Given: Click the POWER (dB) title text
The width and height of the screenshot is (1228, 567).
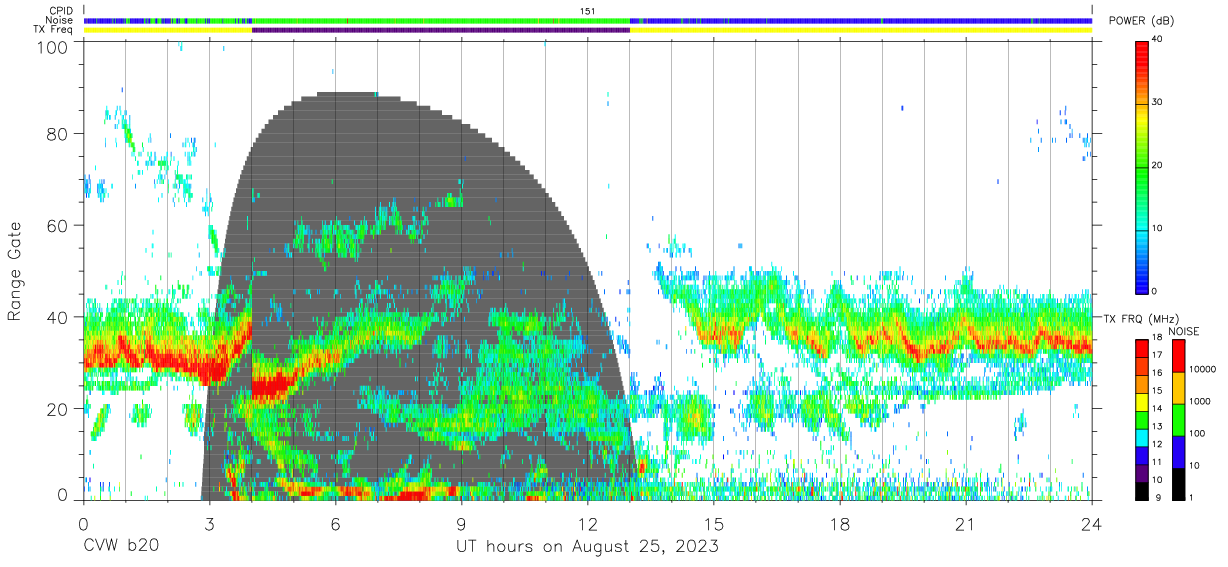Looking at the screenshot, I should [1142, 21].
